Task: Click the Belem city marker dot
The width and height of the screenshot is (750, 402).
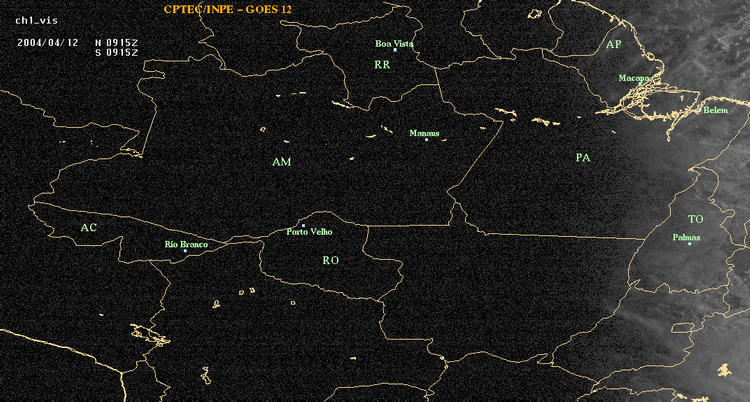Action: click(700, 110)
